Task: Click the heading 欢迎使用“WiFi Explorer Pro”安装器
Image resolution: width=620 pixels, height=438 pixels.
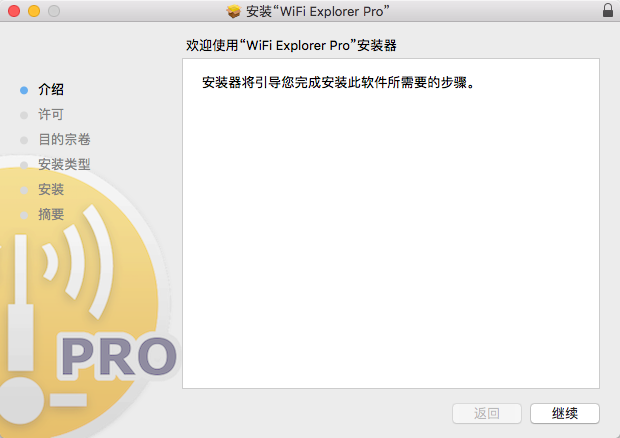Action: tap(291, 45)
